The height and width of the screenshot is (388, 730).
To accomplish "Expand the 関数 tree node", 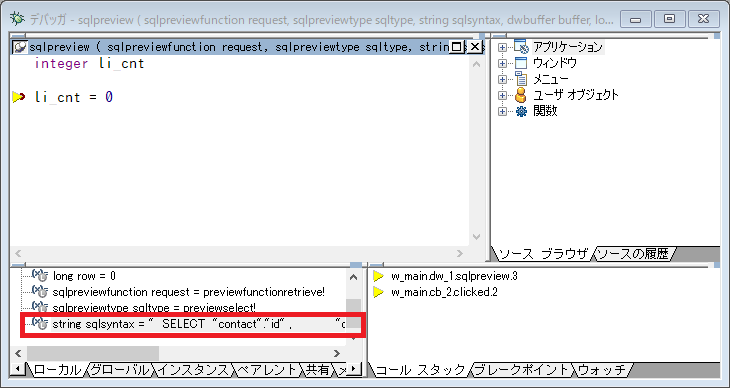I will [x=502, y=111].
